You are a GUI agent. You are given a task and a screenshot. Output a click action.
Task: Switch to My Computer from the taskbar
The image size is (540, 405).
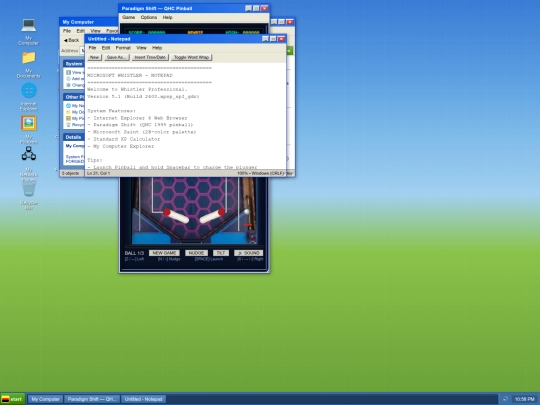coord(45,399)
